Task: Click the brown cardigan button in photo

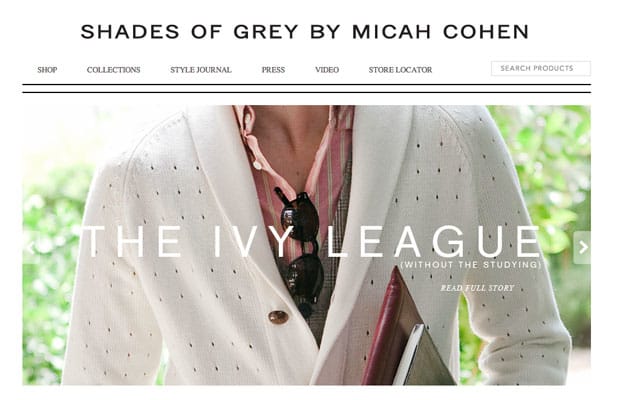Action: coord(278,317)
